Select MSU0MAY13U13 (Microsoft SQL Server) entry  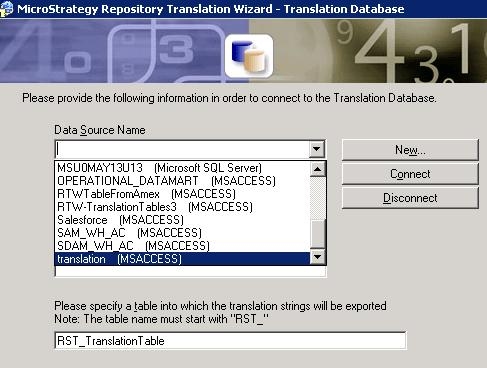[x=182, y=168]
